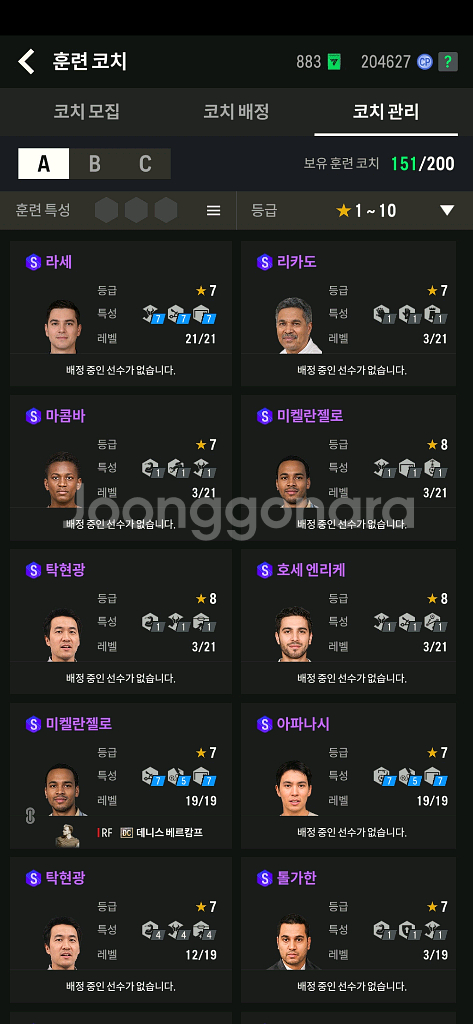
Task: Tap 라세's first level-7 trait icon
Action: click(x=151, y=315)
